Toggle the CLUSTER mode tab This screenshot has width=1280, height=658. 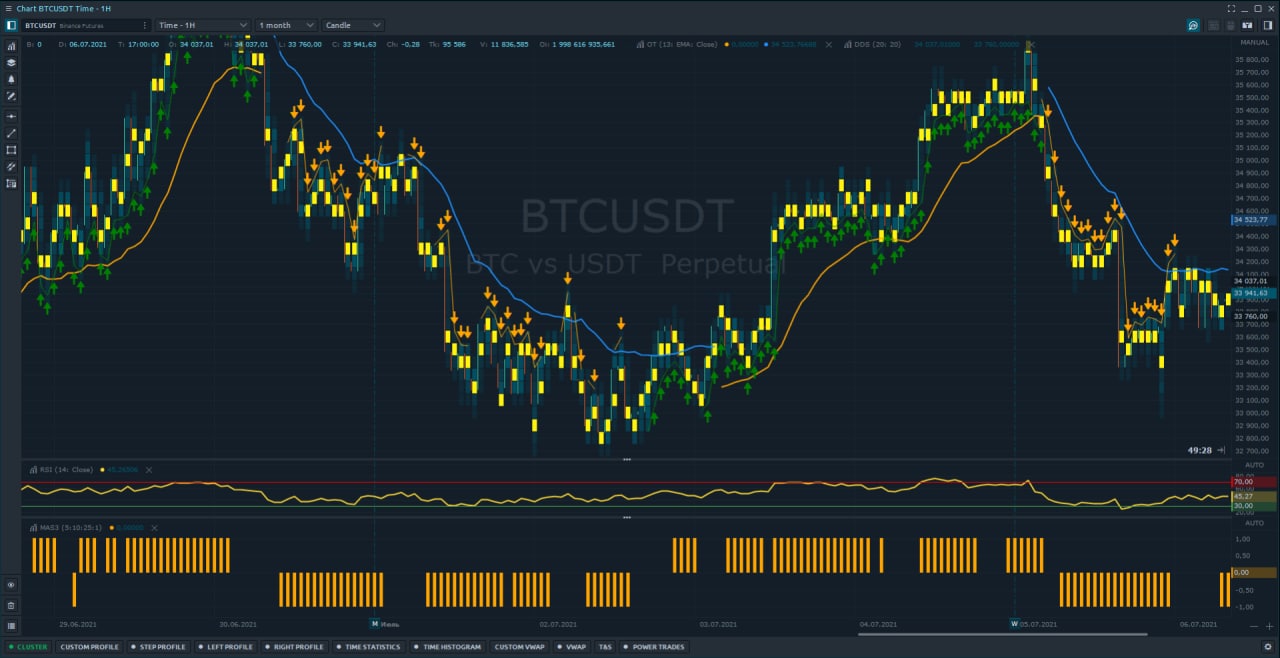click(x=28, y=647)
